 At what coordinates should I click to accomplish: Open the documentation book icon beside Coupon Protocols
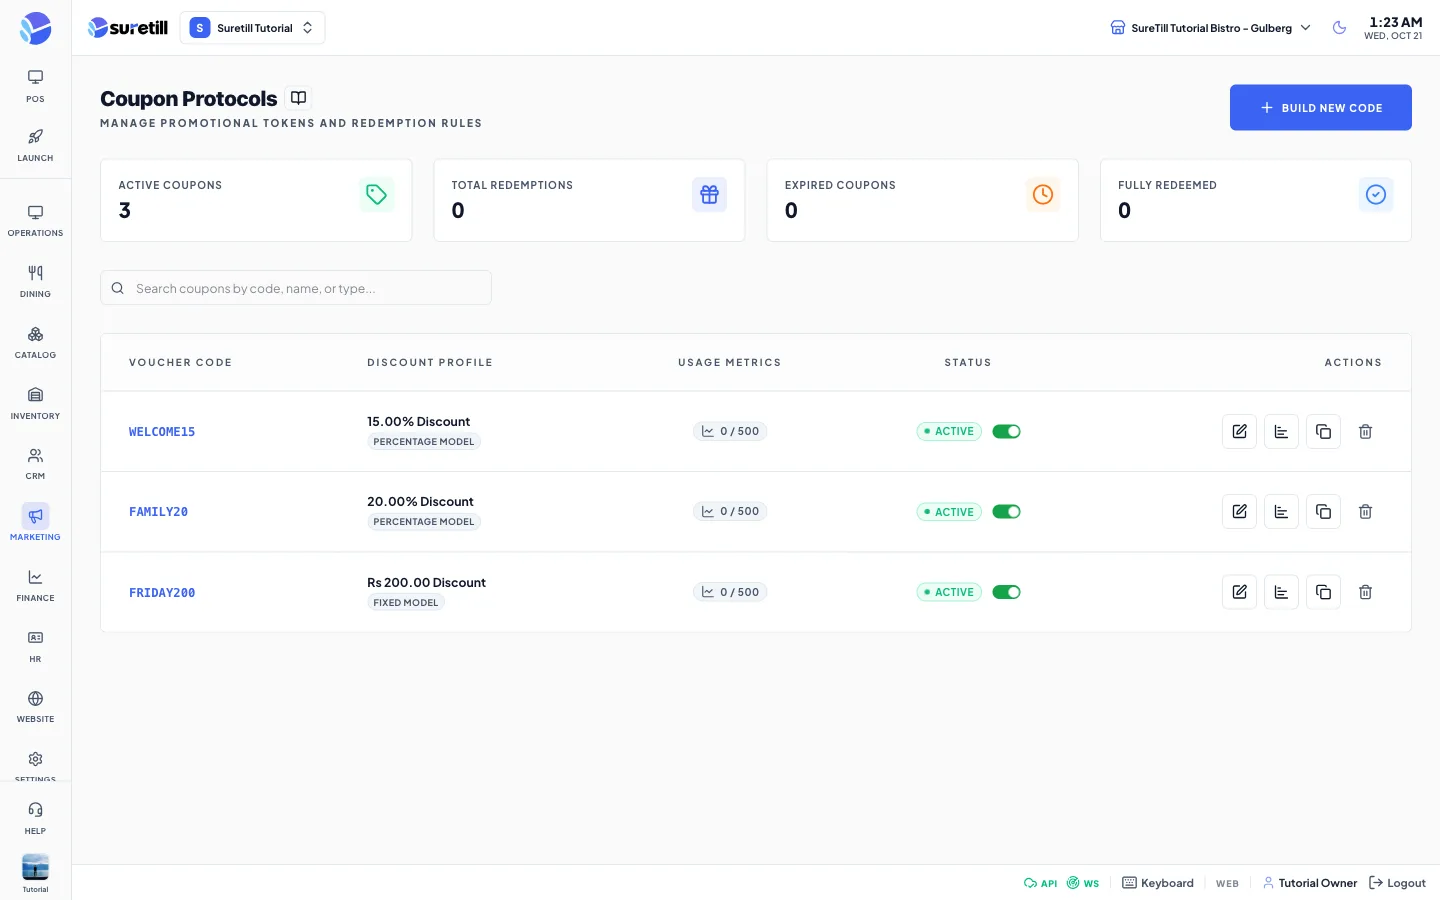click(298, 97)
